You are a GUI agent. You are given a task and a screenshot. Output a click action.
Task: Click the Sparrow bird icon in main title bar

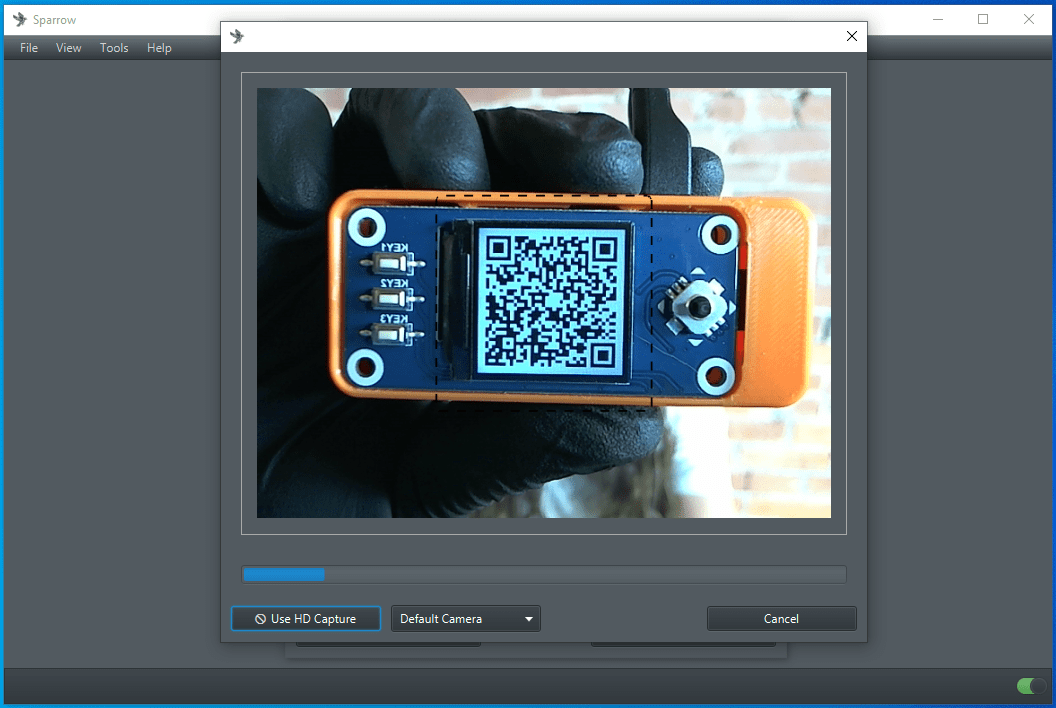click(x=19, y=19)
